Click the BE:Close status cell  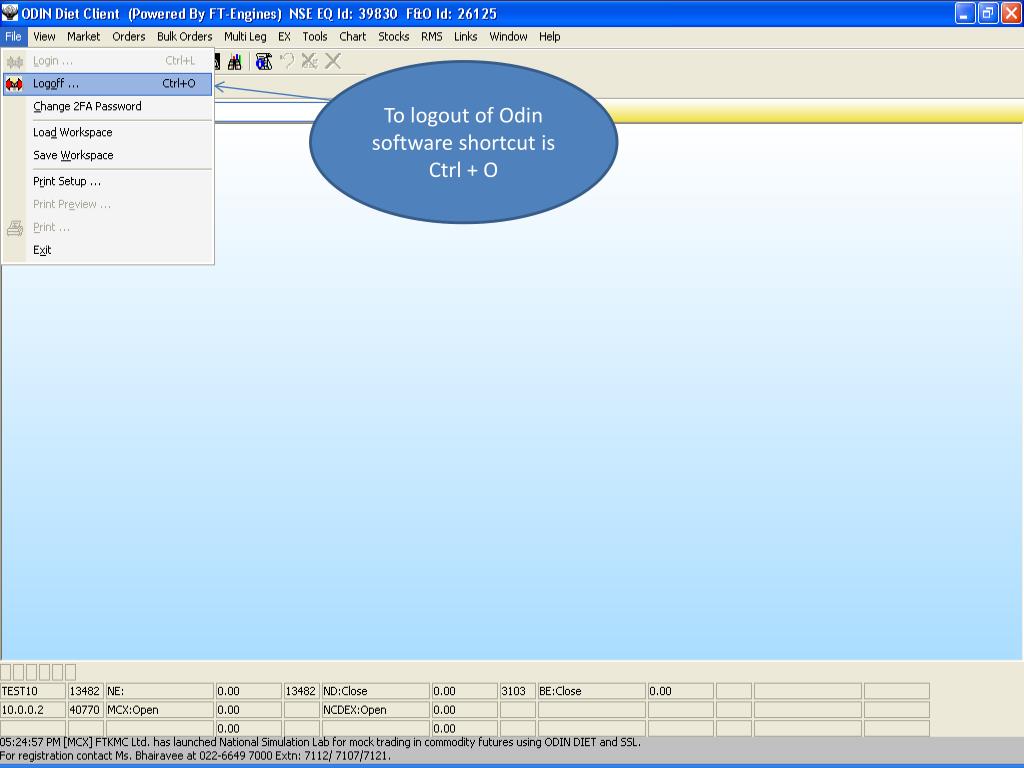tap(591, 691)
